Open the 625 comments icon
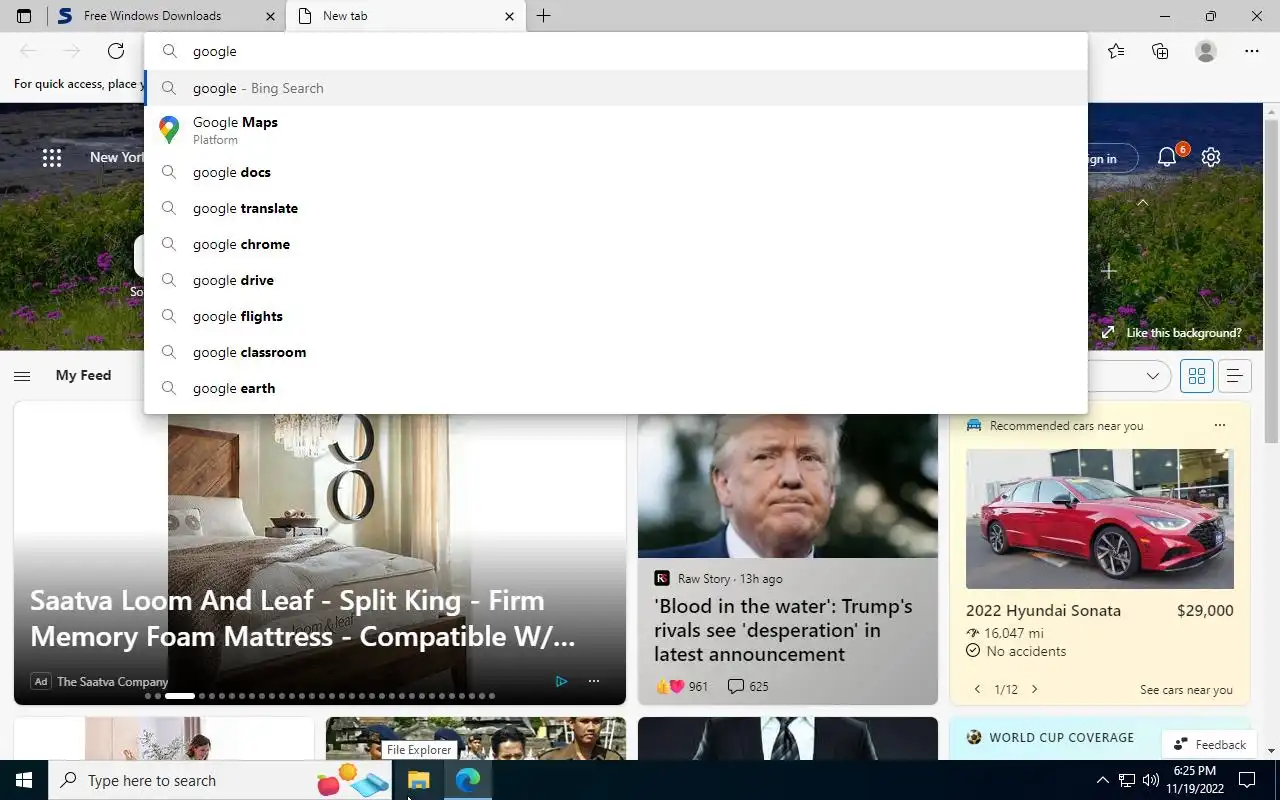Viewport: 1280px width, 800px height. (x=748, y=686)
